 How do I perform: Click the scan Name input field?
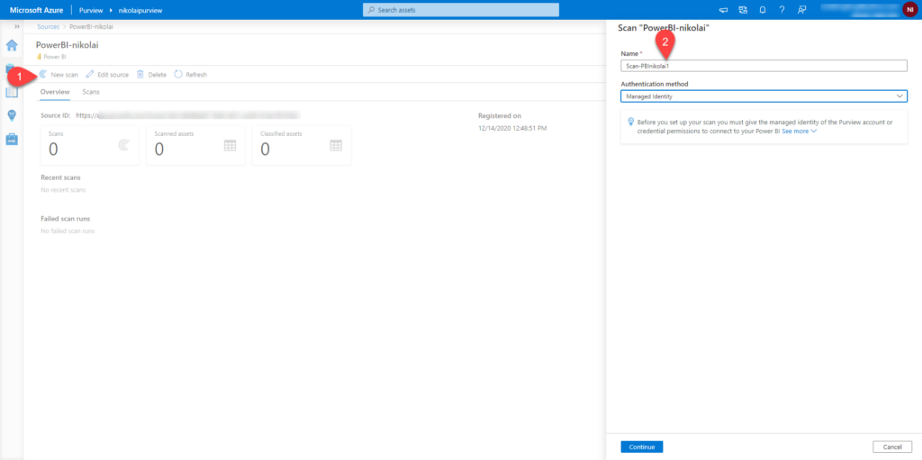point(764,66)
